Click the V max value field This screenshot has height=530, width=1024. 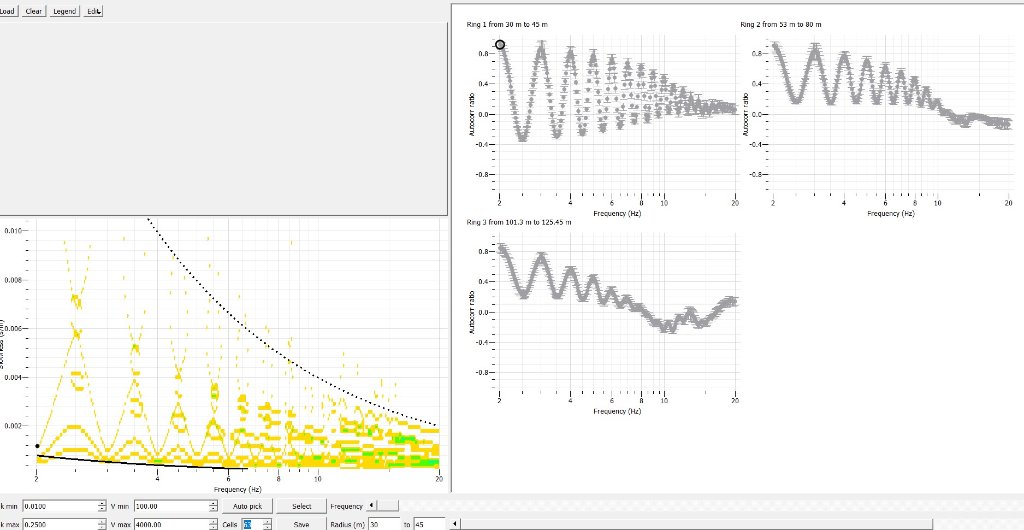pyautogui.click(x=172, y=524)
